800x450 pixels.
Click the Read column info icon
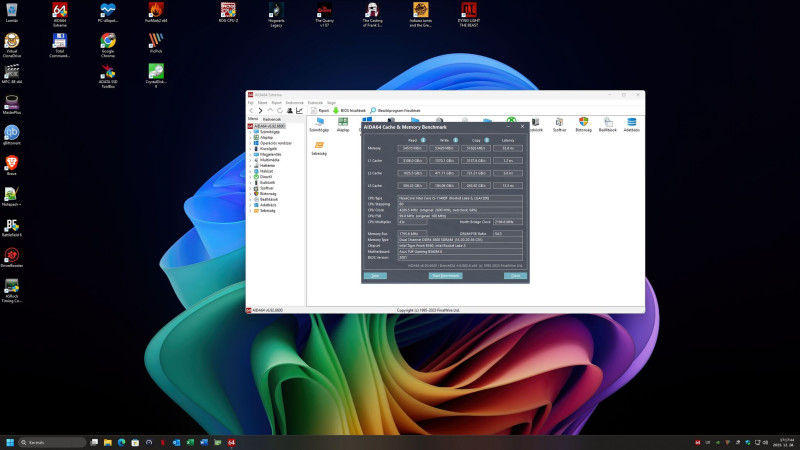(x=423, y=140)
